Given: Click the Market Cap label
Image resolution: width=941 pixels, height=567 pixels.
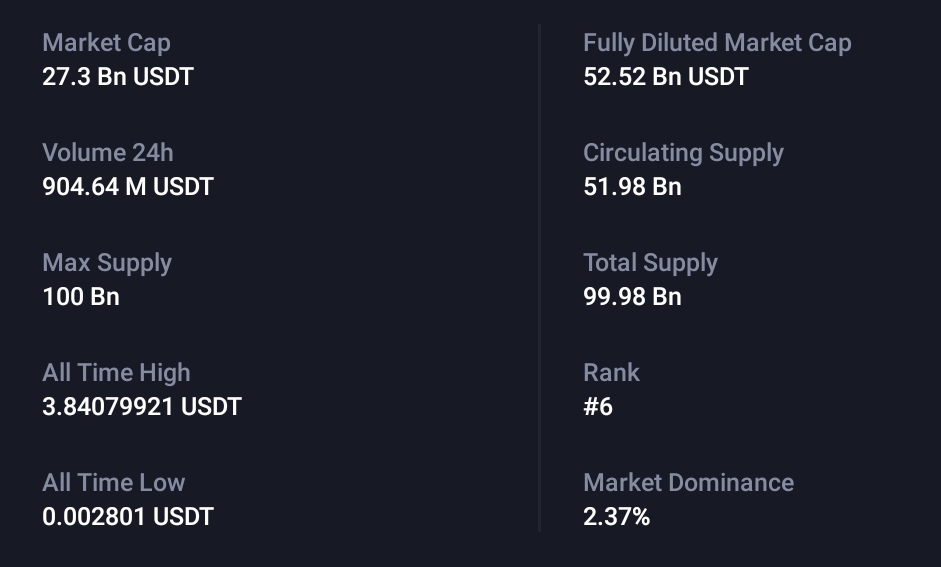Looking at the screenshot, I should coord(106,43).
